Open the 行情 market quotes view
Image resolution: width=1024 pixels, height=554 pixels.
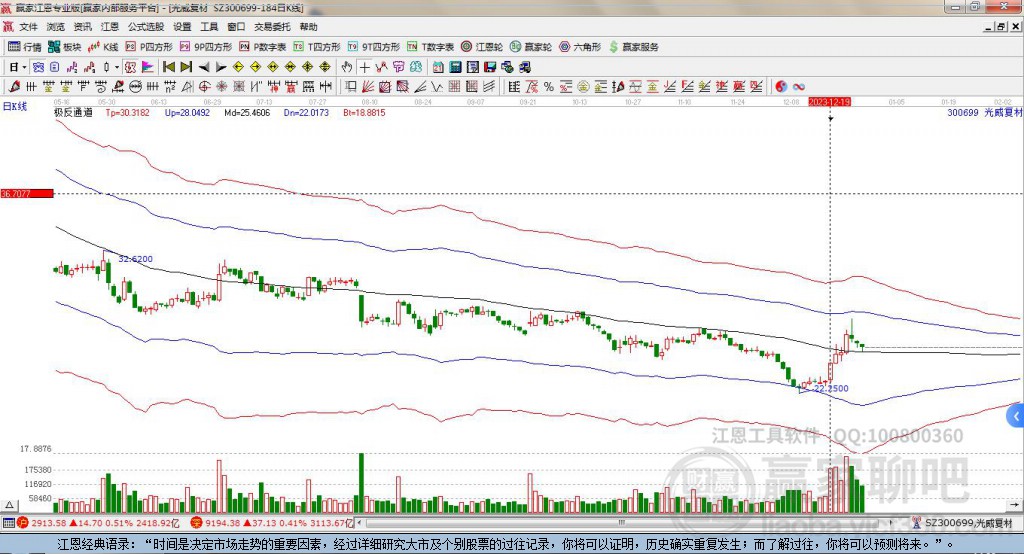(x=25, y=47)
